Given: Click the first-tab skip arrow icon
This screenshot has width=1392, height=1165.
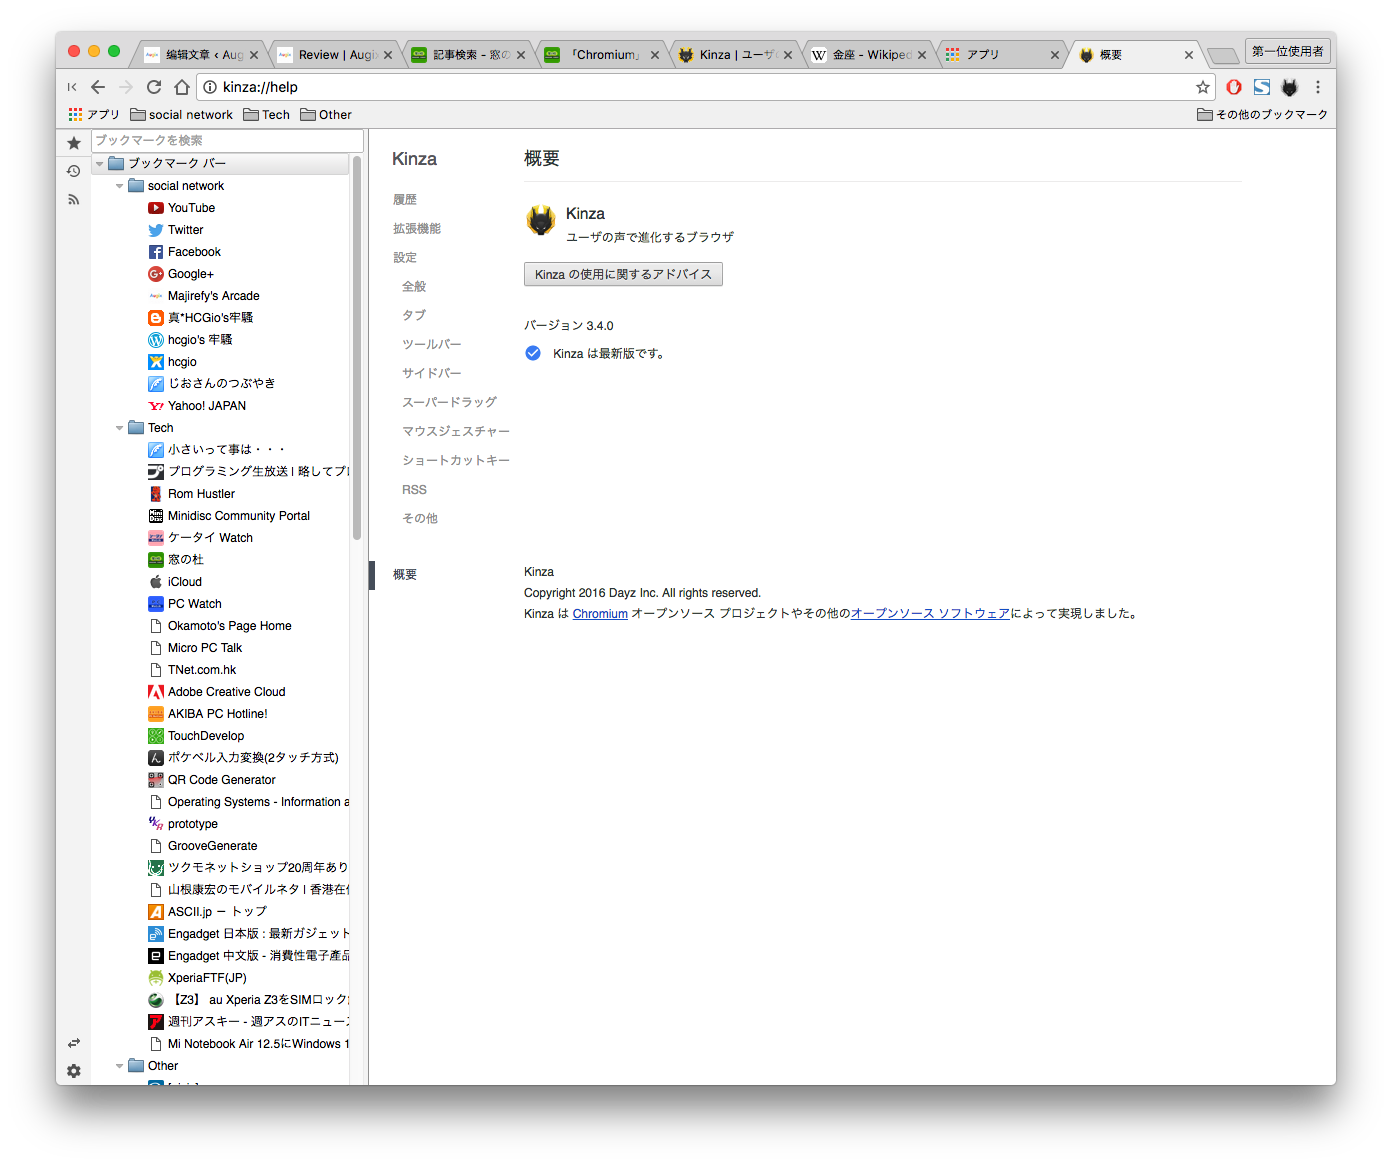Looking at the screenshot, I should [72, 87].
